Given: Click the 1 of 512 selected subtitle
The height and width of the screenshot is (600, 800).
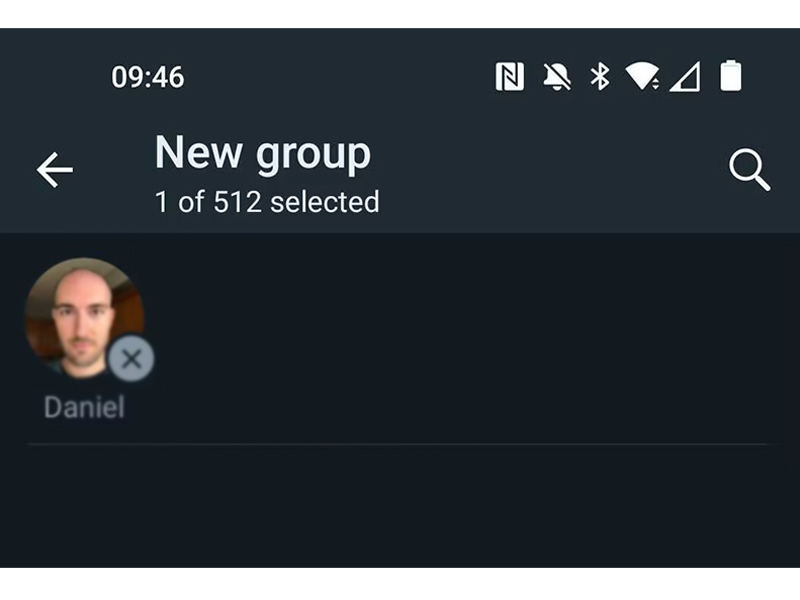Looking at the screenshot, I should (x=267, y=202).
